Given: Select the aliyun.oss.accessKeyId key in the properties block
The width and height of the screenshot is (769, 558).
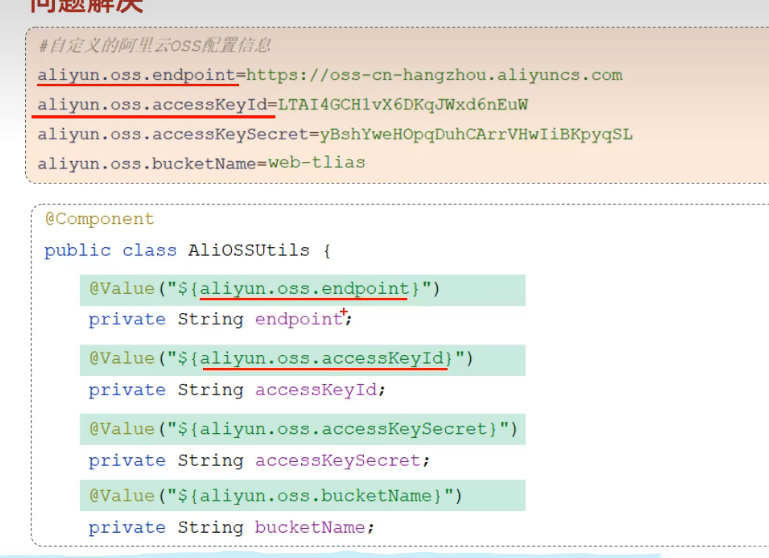Looking at the screenshot, I should pos(152,104).
